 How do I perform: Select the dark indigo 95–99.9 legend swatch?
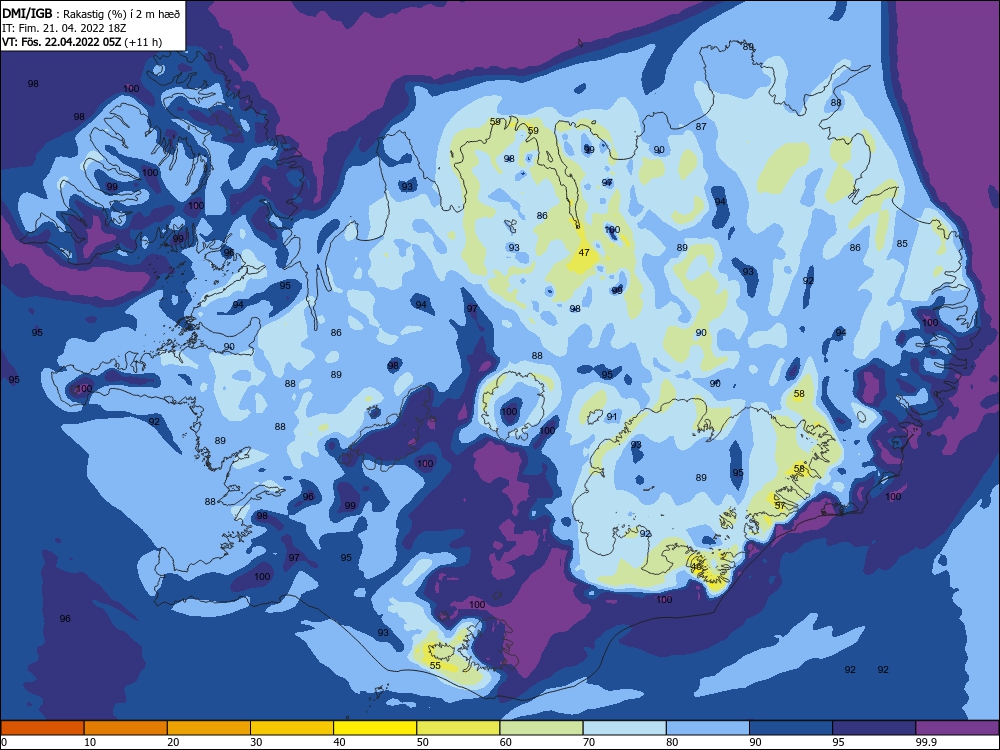click(x=874, y=728)
